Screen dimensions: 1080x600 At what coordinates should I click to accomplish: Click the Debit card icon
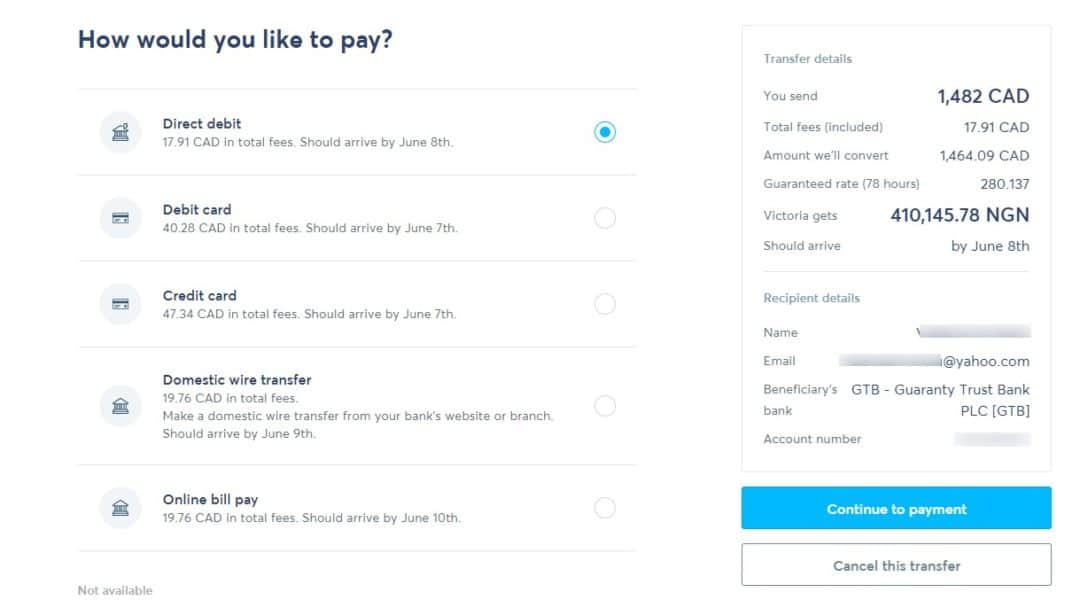click(x=121, y=218)
